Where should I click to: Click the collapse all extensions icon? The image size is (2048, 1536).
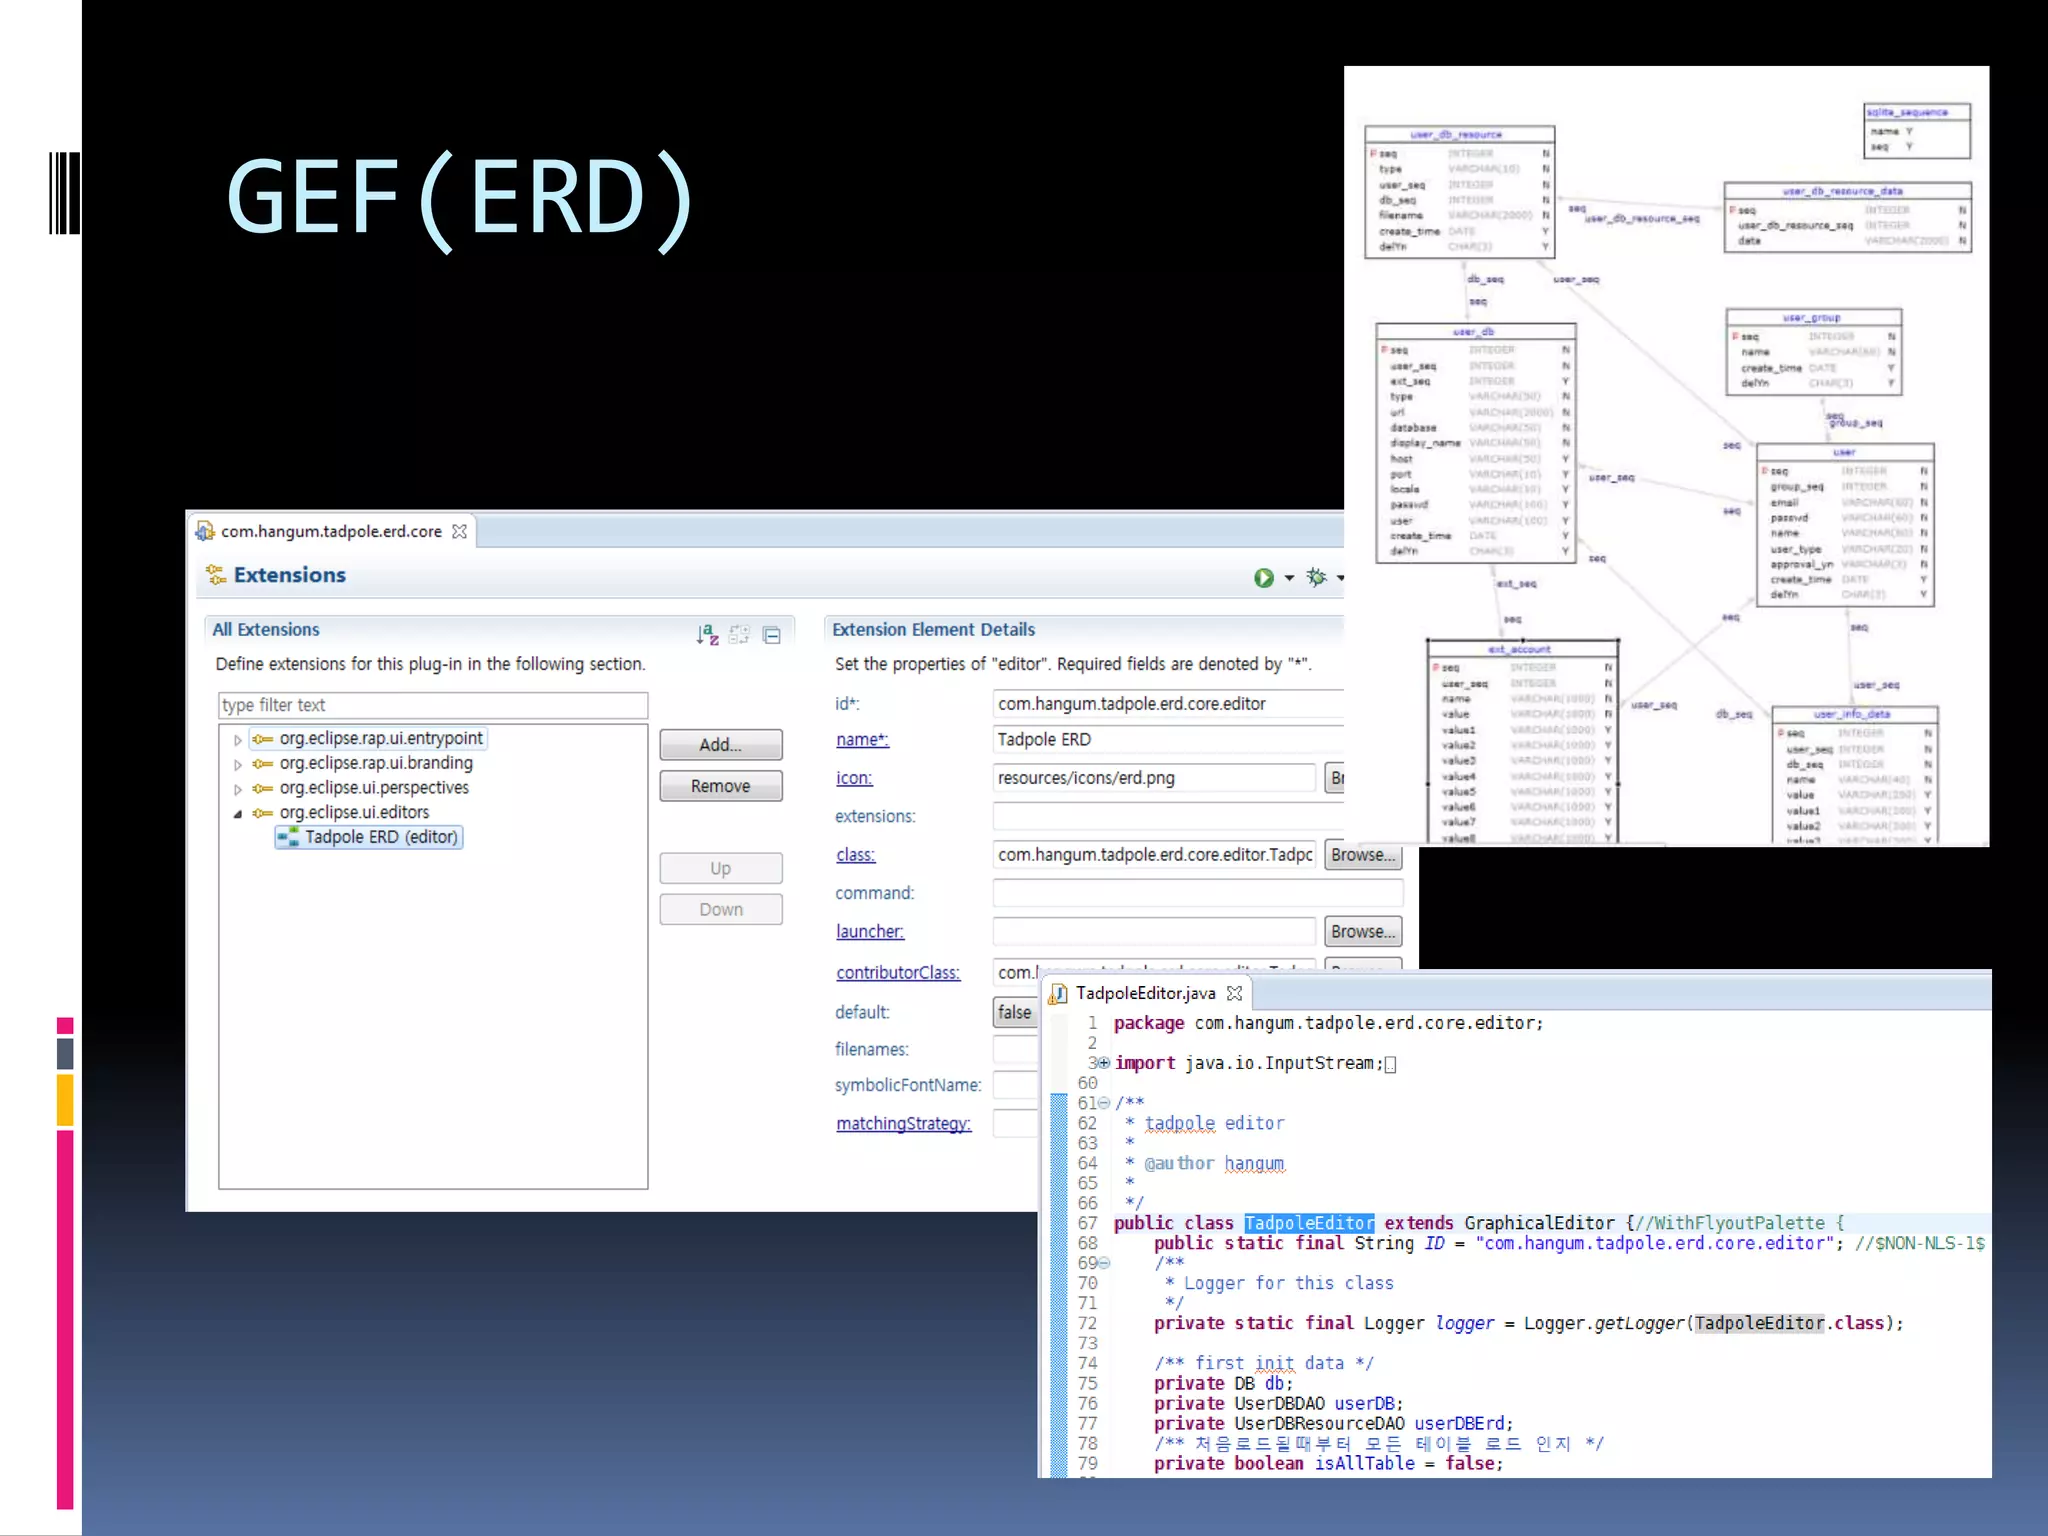772,635
